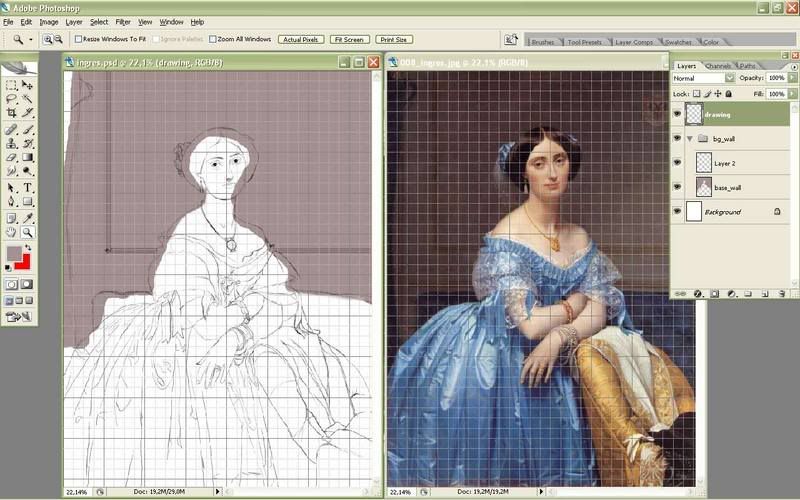Hide the drawing layer via eye icon
The height and width of the screenshot is (500, 800).
[x=677, y=115]
